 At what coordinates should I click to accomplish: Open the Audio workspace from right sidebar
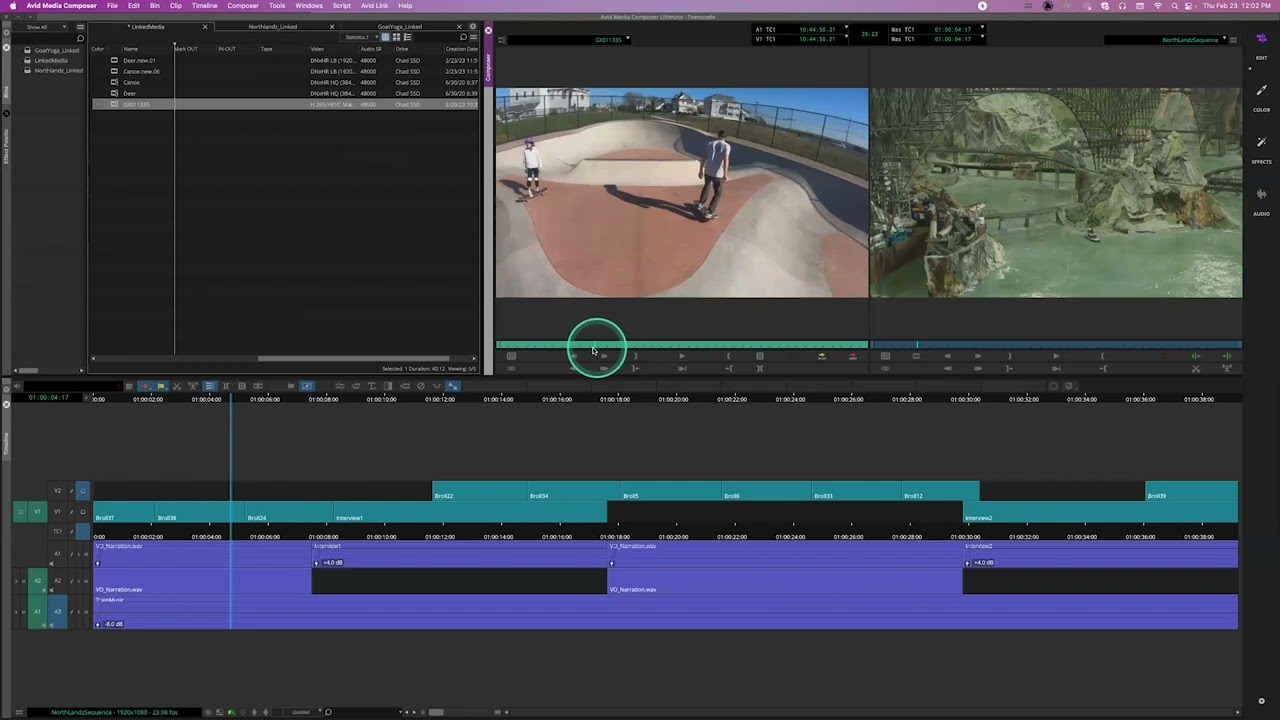tap(1261, 200)
